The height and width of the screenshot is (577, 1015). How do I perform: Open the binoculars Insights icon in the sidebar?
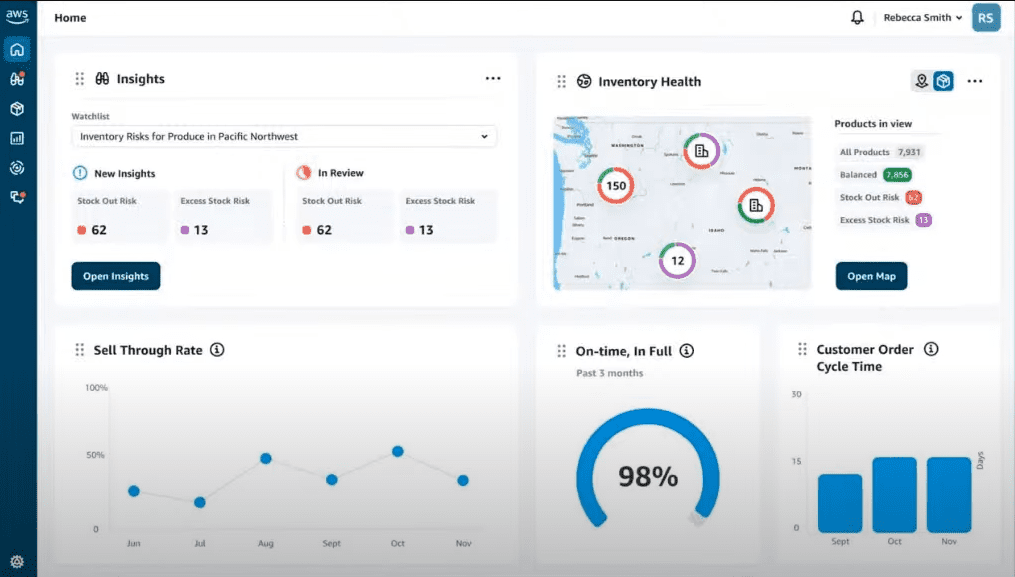tap(17, 79)
